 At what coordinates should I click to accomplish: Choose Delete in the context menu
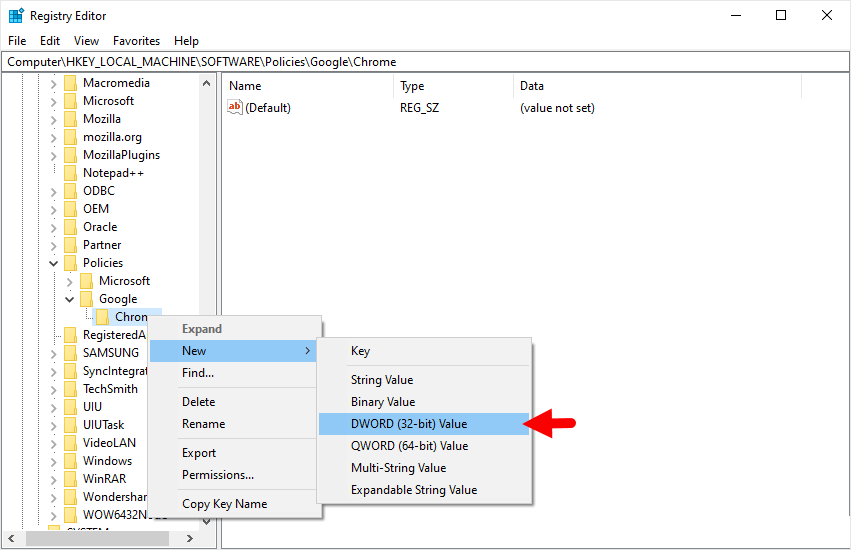coord(233,402)
